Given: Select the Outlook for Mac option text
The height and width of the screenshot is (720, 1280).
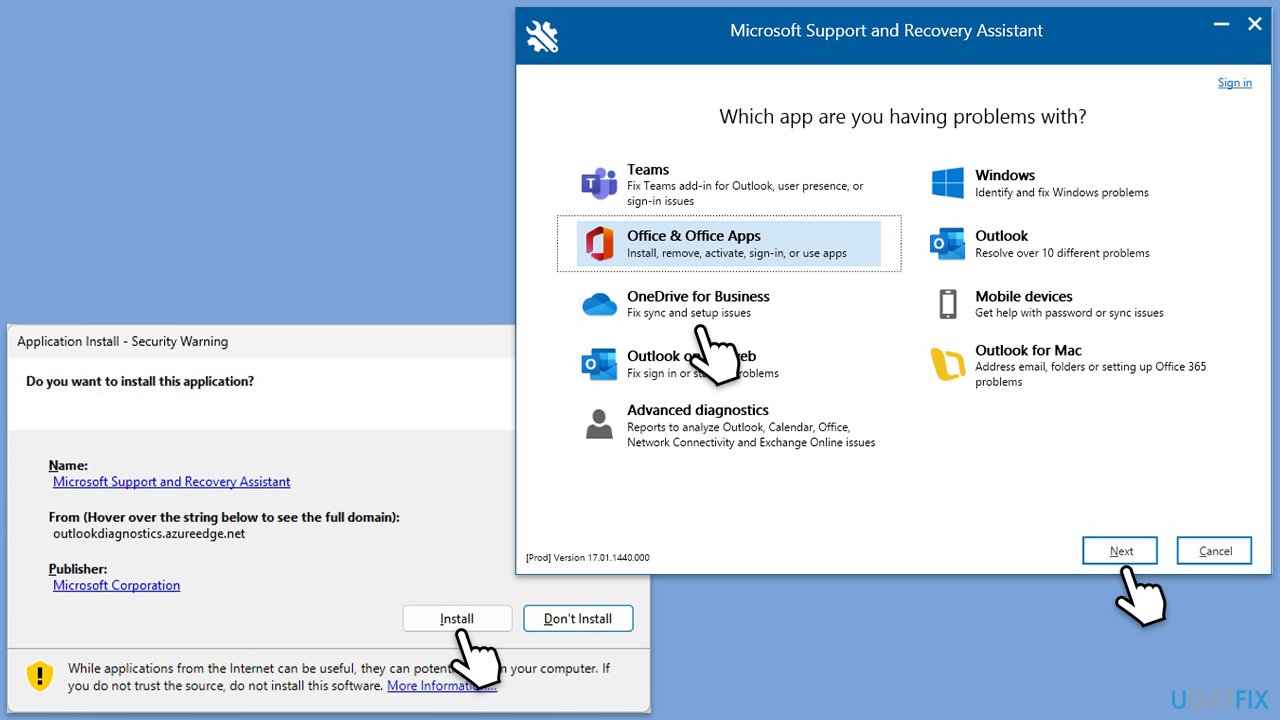Looking at the screenshot, I should [x=1028, y=350].
